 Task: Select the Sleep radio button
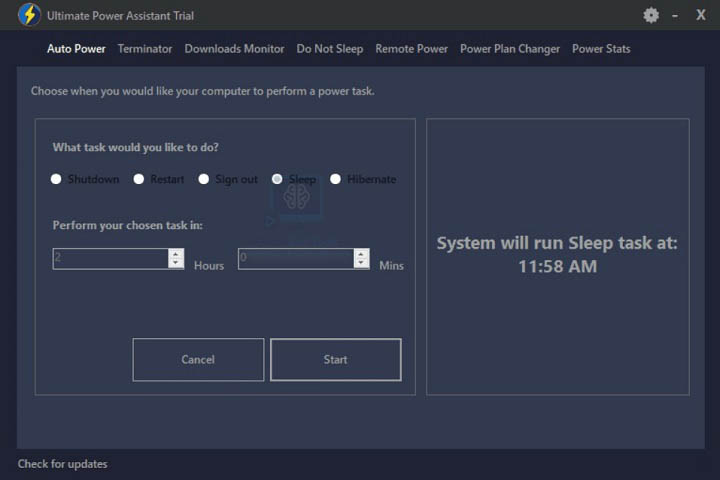point(277,179)
